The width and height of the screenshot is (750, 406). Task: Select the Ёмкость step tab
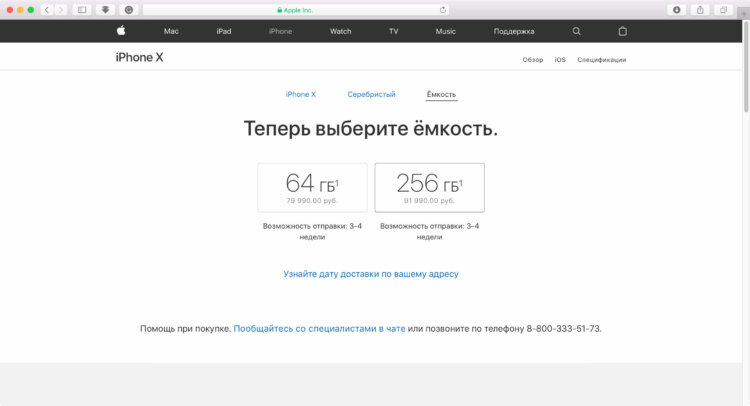[441, 94]
